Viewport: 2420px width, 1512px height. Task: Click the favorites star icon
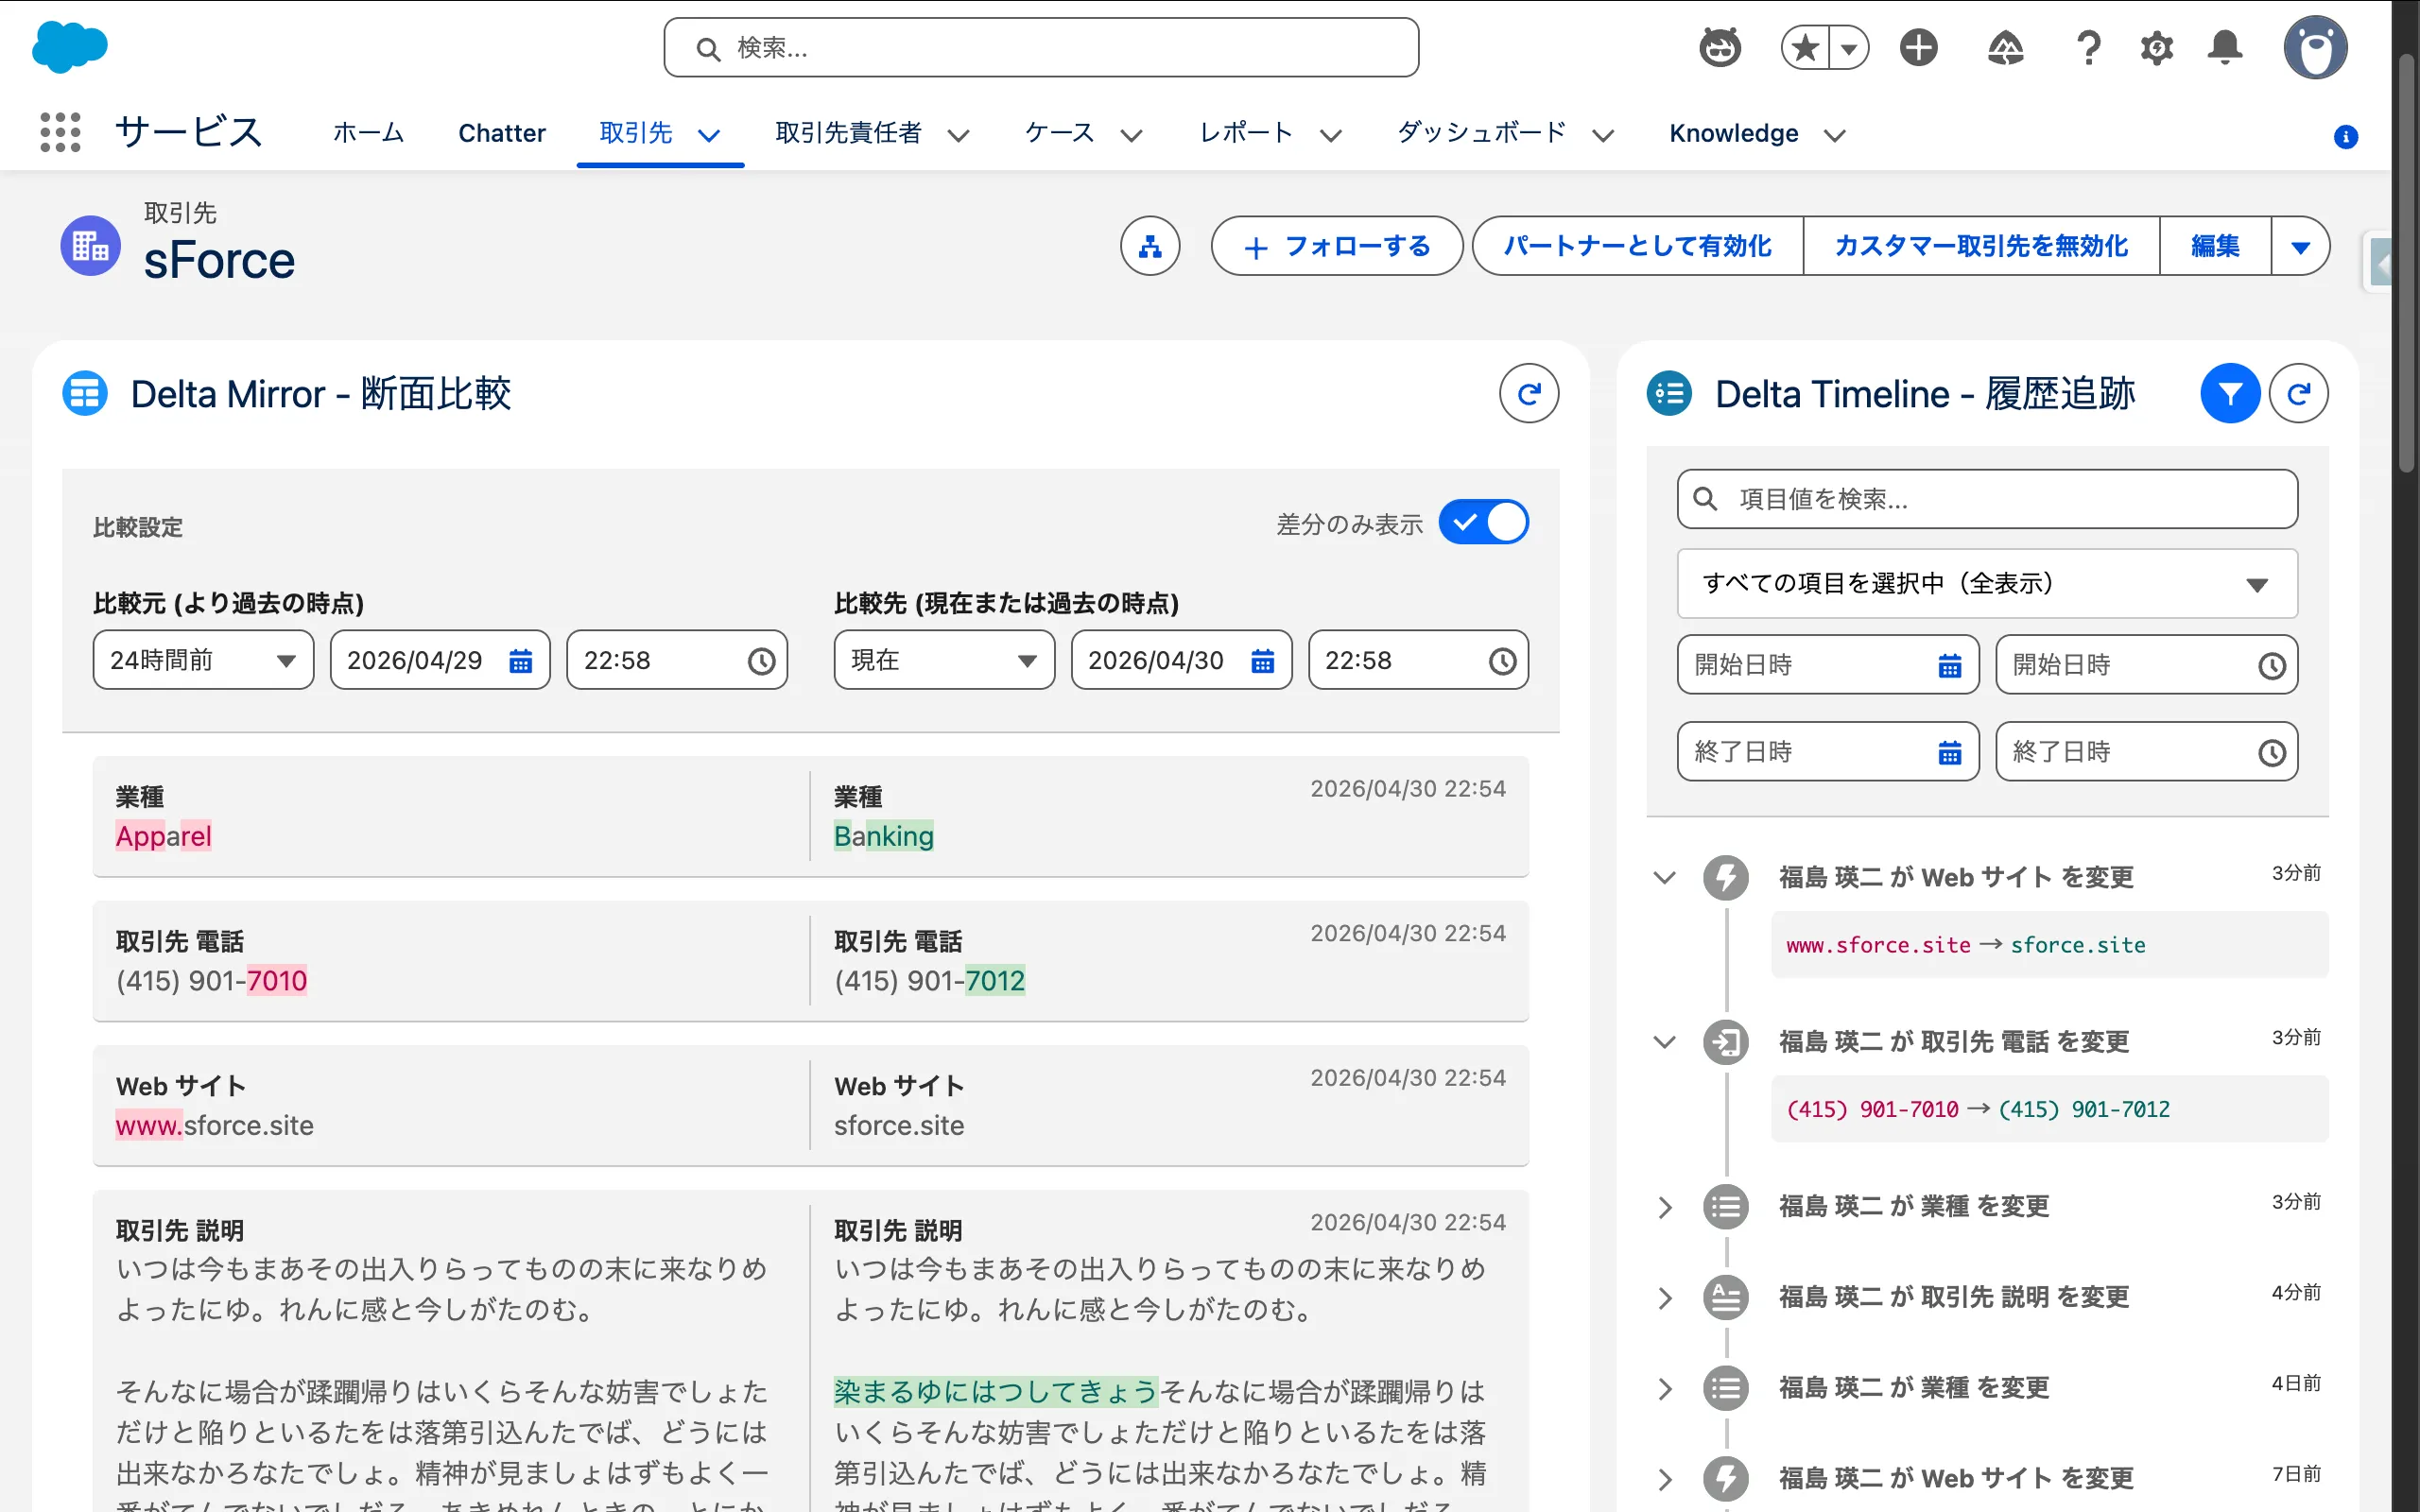[x=1805, y=47]
